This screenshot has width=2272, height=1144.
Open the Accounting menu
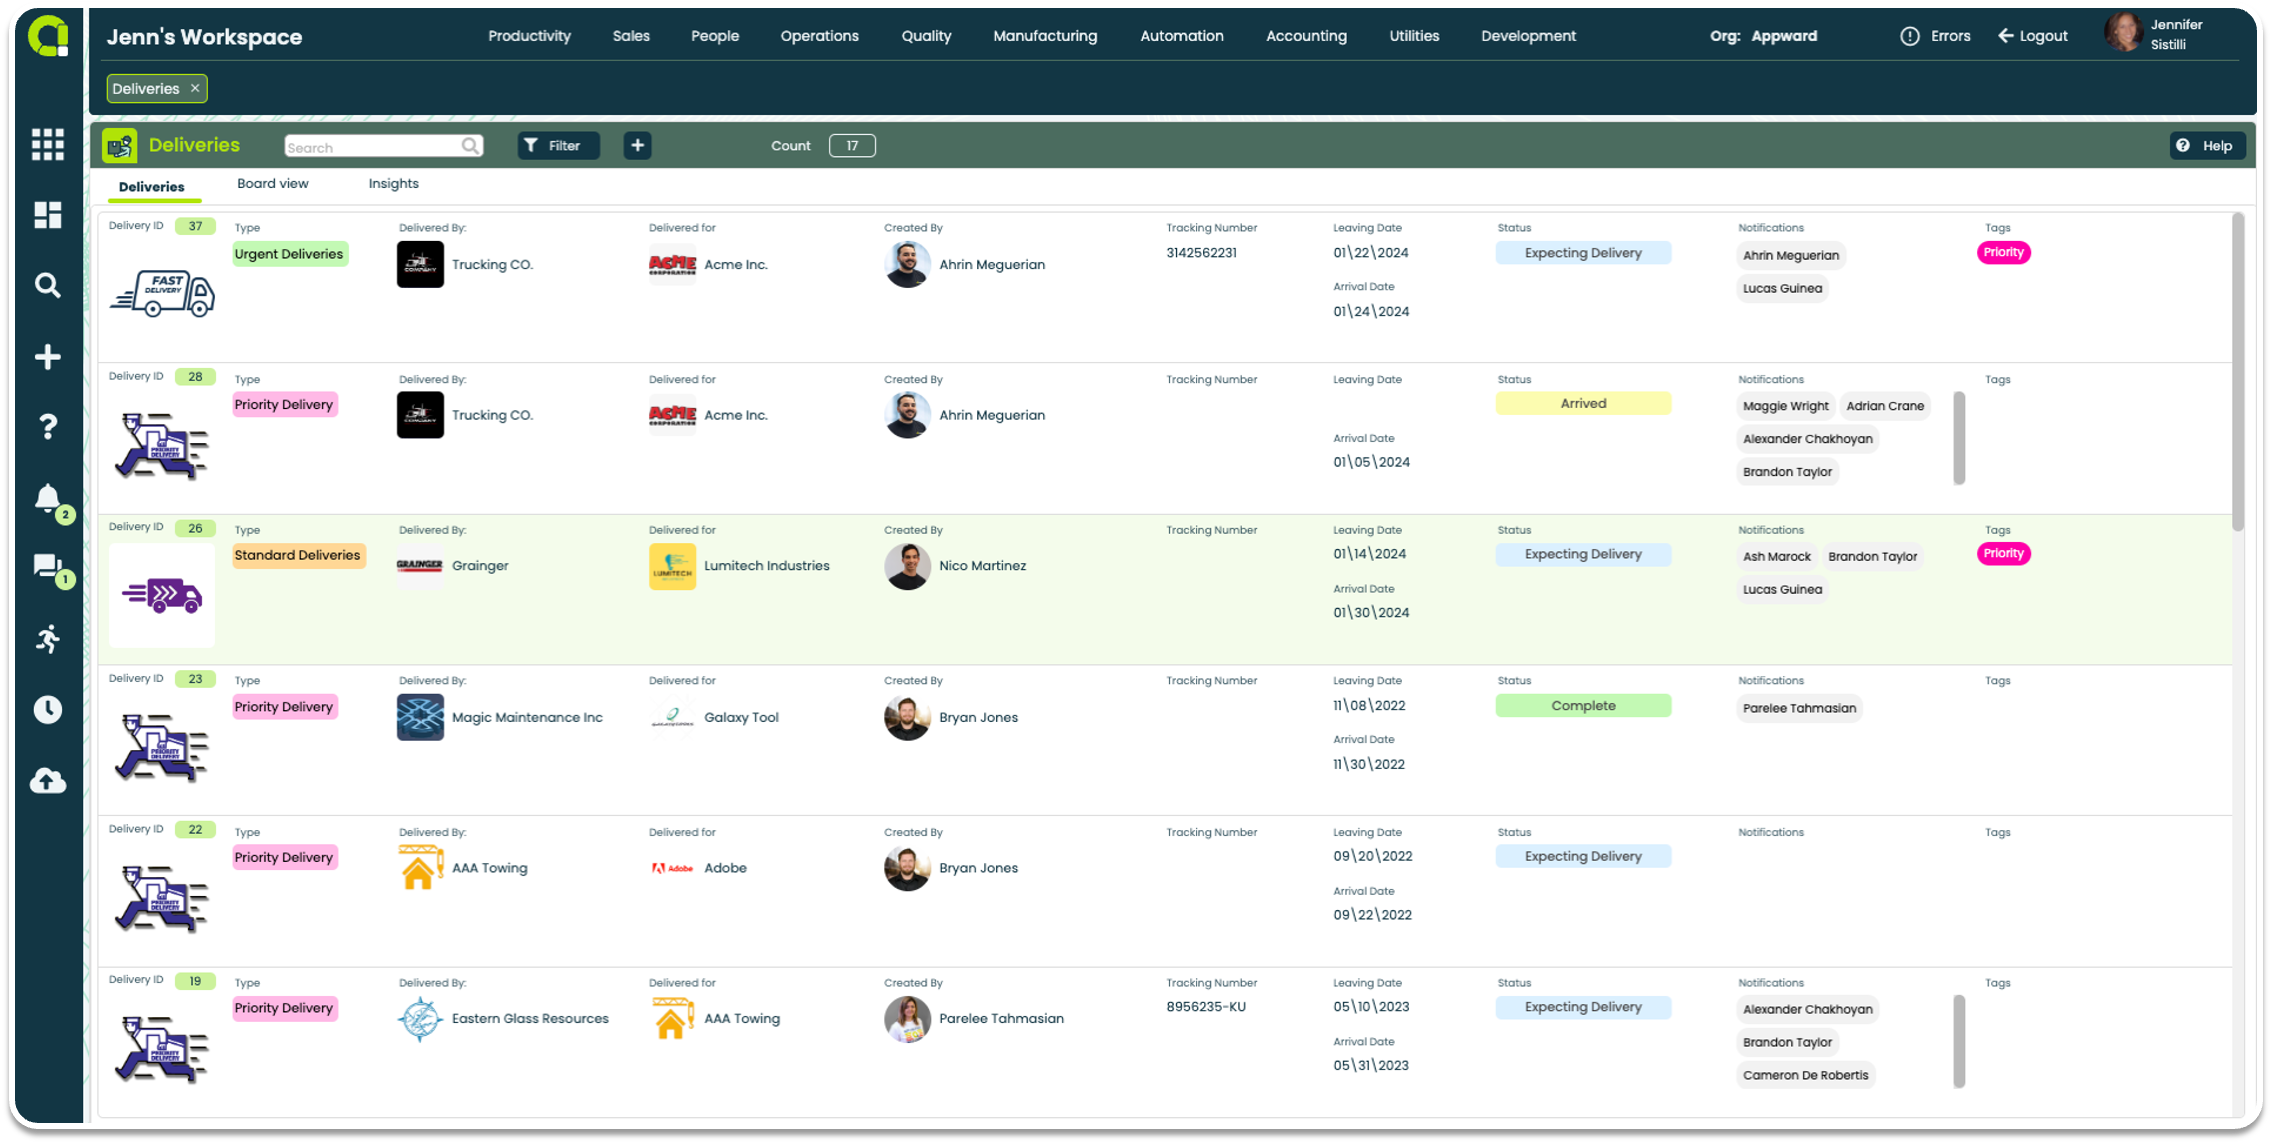pyautogui.click(x=1306, y=35)
